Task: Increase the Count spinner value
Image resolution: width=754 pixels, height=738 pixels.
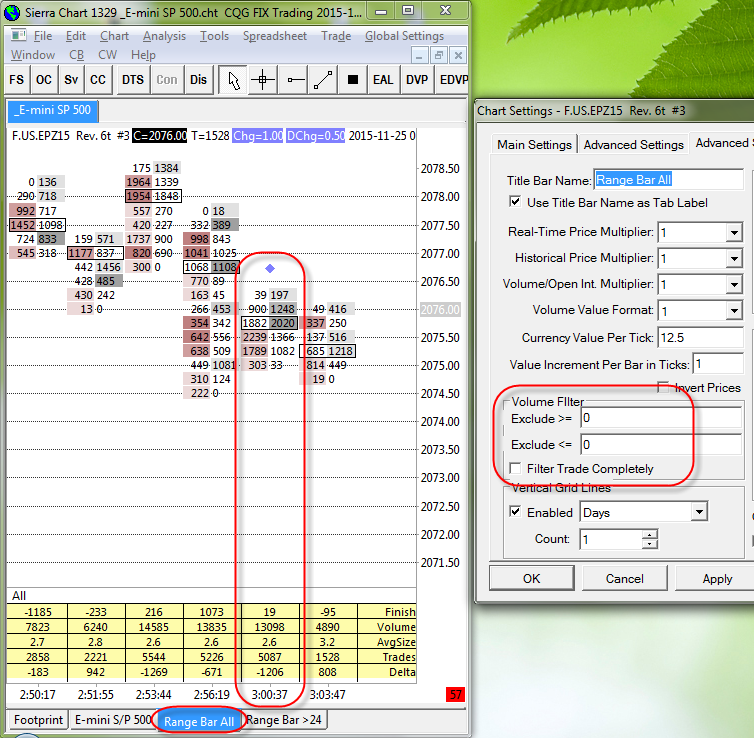Action: [x=650, y=534]
